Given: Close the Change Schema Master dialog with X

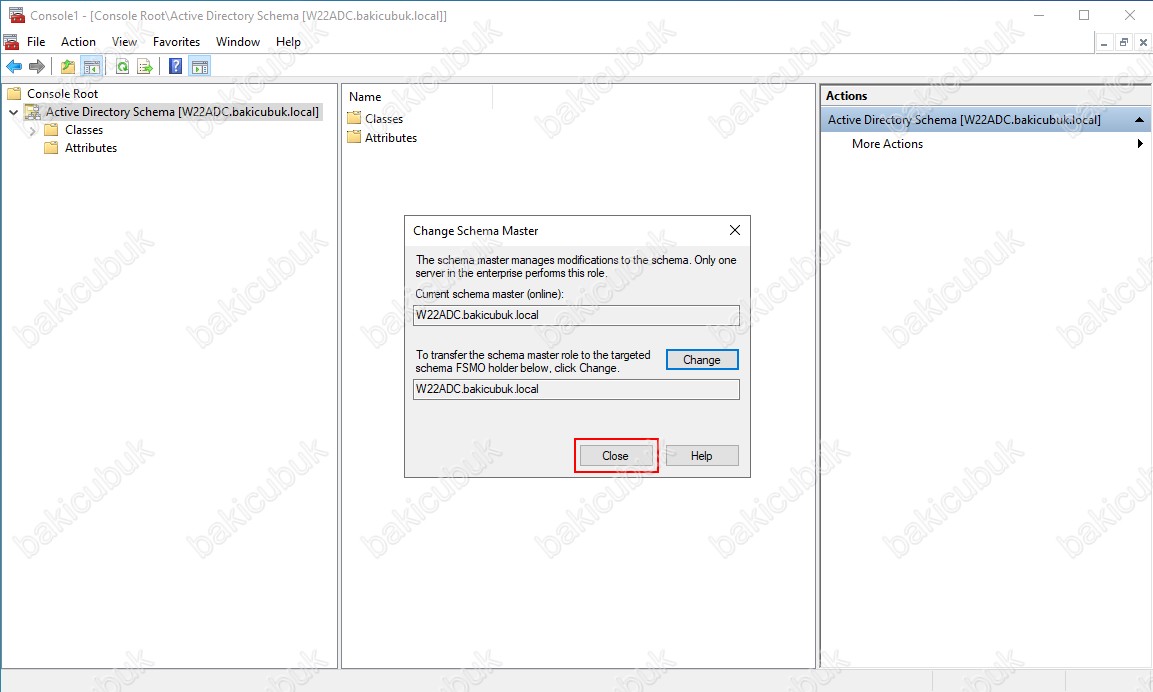Looking at the screenshot, I should click(735, 230).
